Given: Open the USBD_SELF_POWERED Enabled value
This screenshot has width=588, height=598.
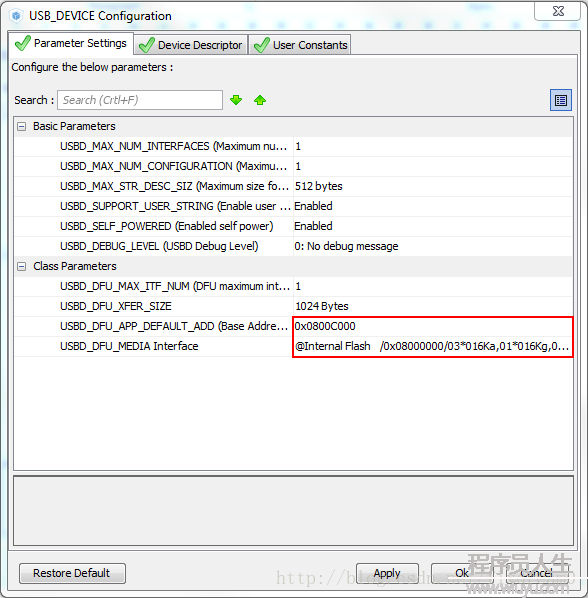Looking at the screenshot, I should pos(313,226).
